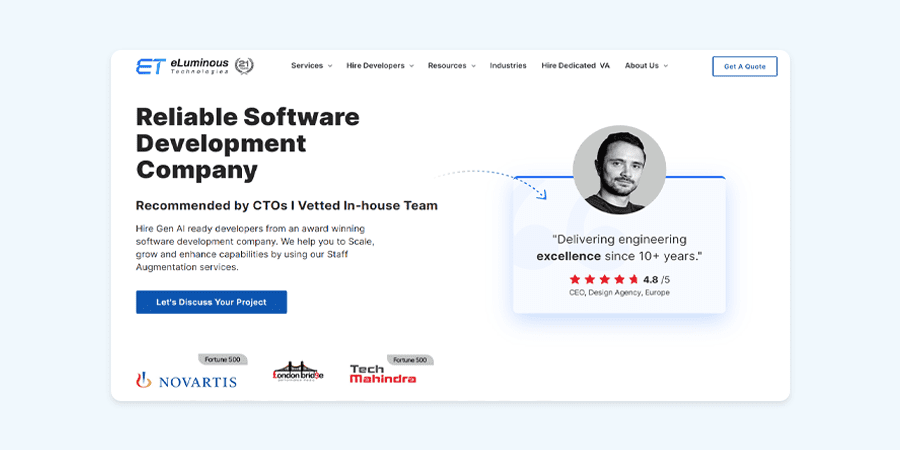Screen dimensions: 900x450
Task: Click the Fortune 500 tag above Tech Mahindra
Action: click(x=410, y=360)
